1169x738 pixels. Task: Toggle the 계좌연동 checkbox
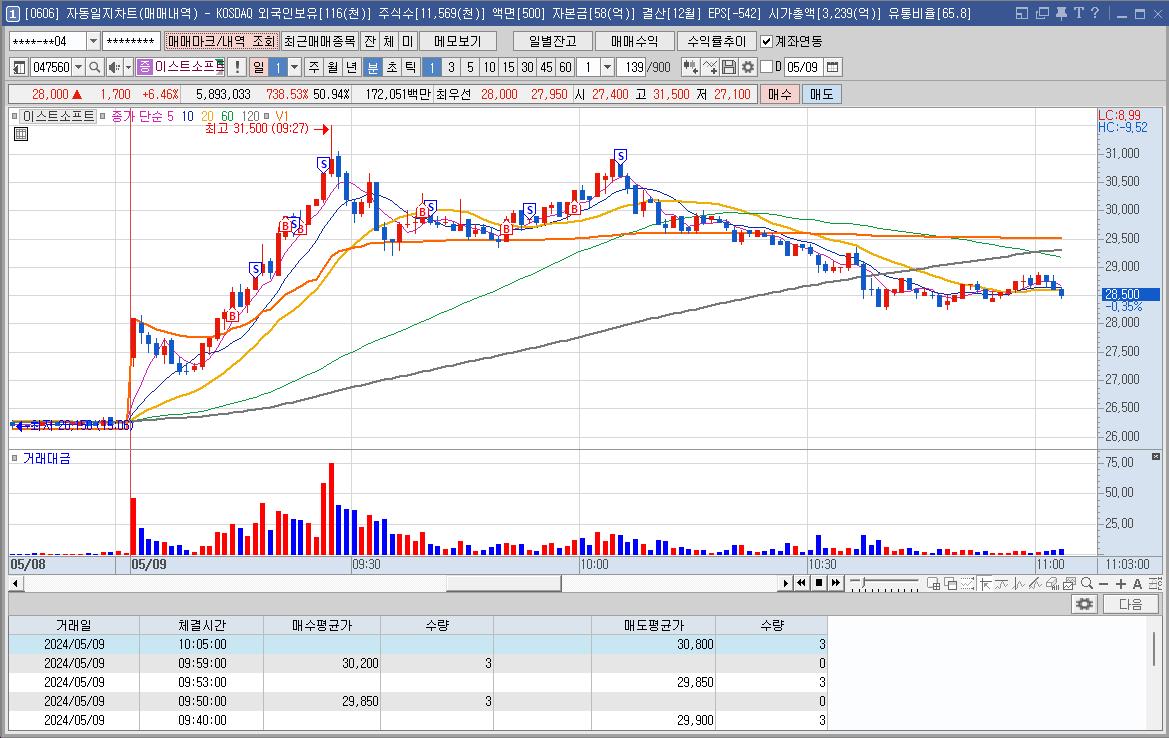point(766,42)
